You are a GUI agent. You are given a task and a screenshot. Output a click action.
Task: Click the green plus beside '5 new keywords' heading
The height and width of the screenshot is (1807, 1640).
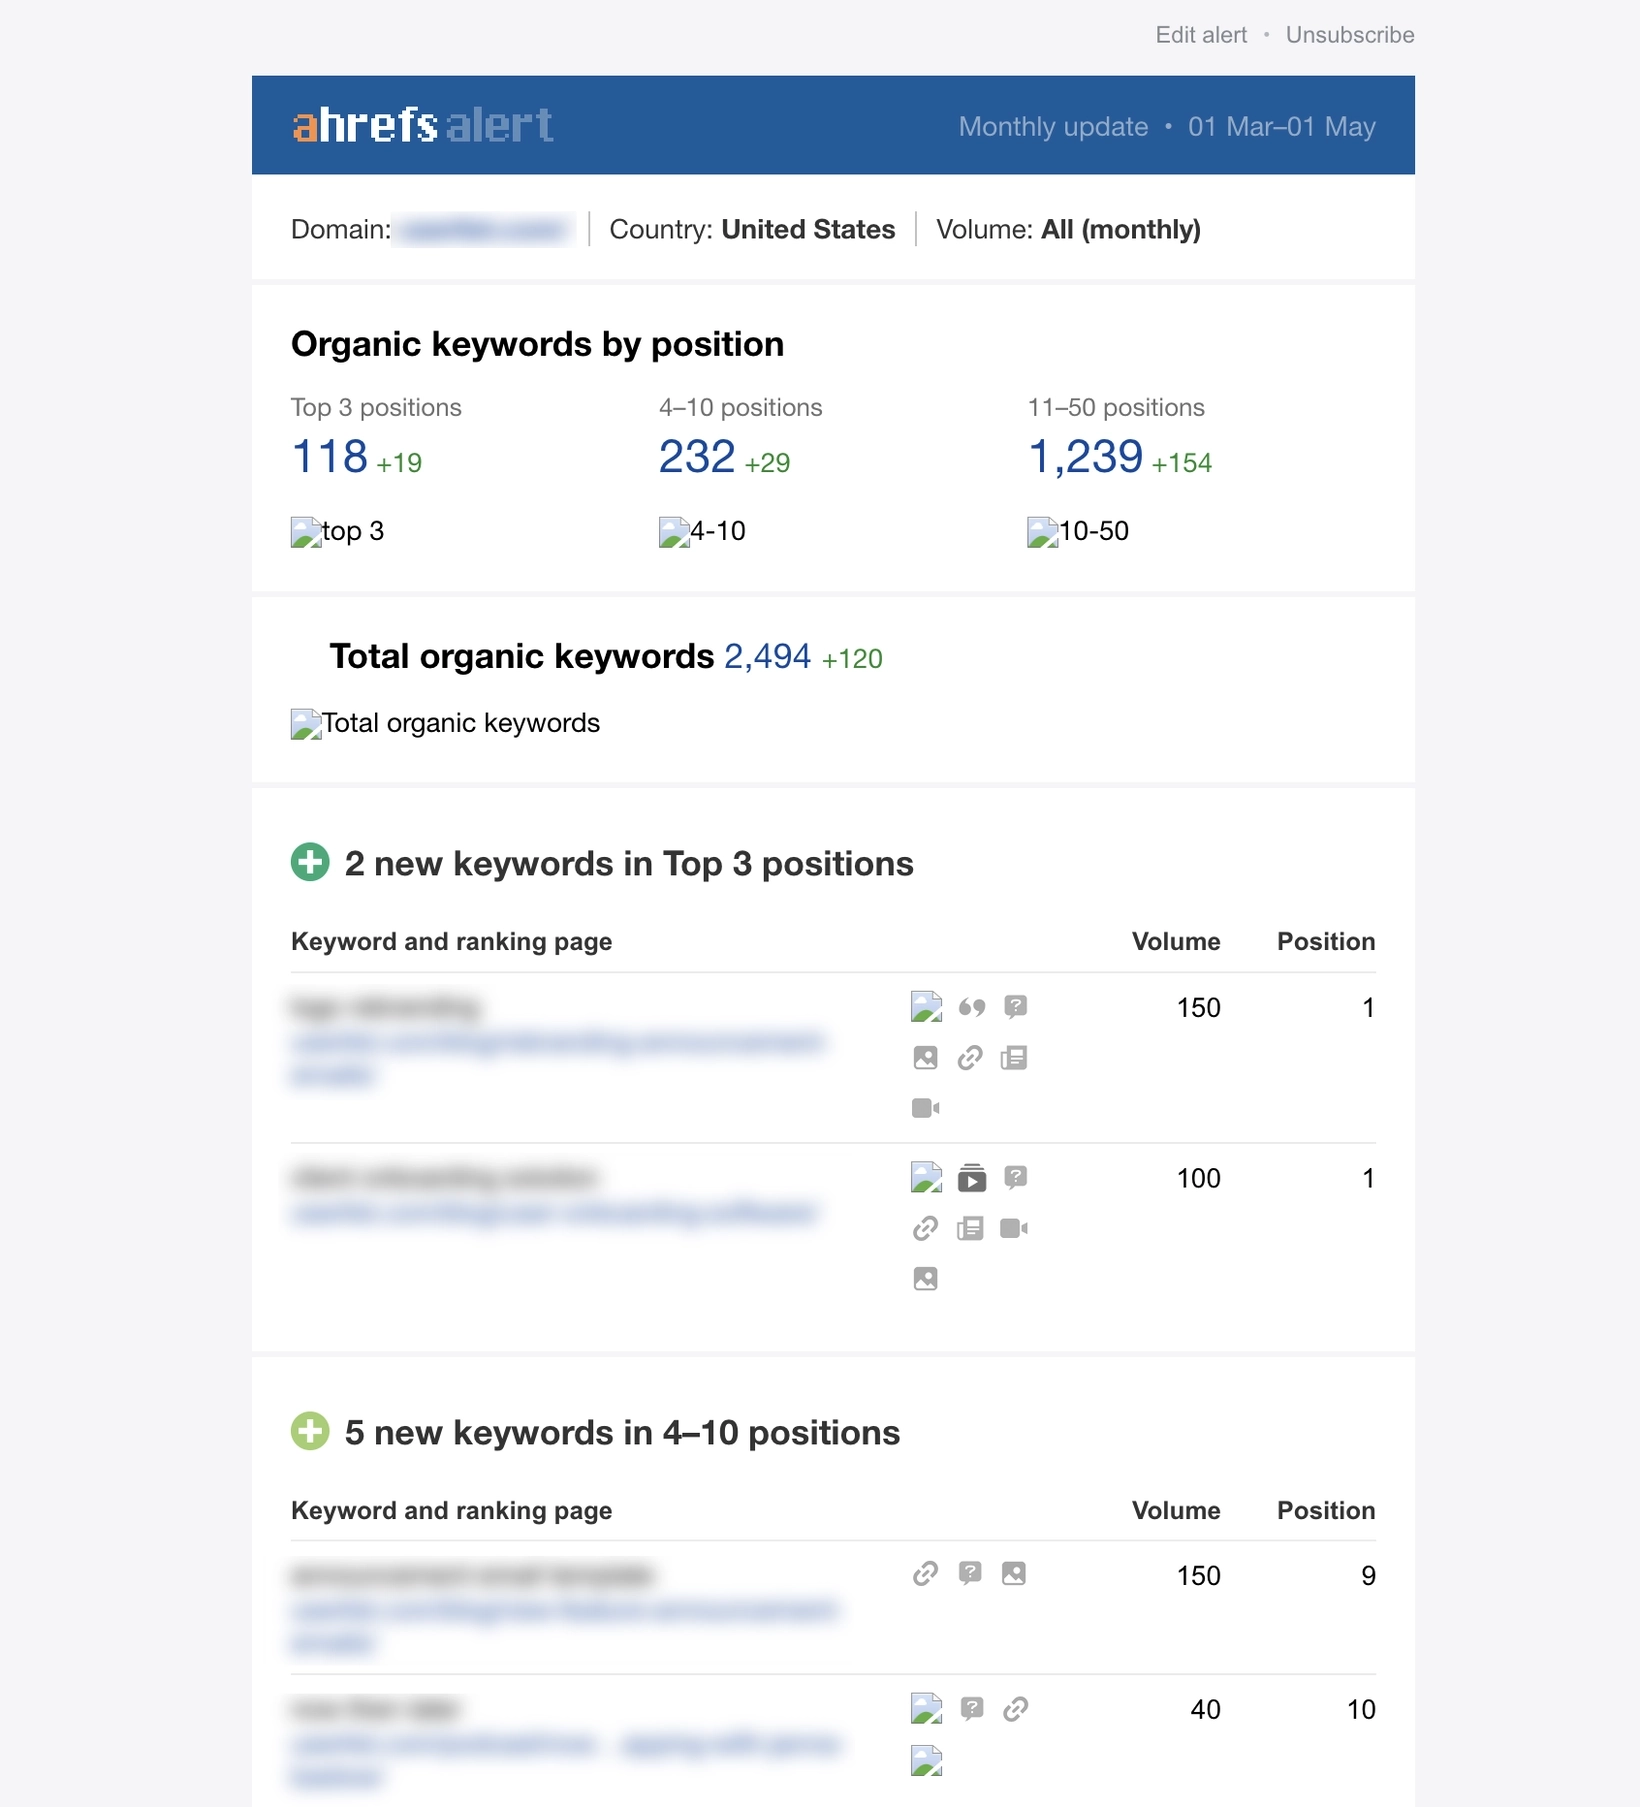tap(310, 1431)
